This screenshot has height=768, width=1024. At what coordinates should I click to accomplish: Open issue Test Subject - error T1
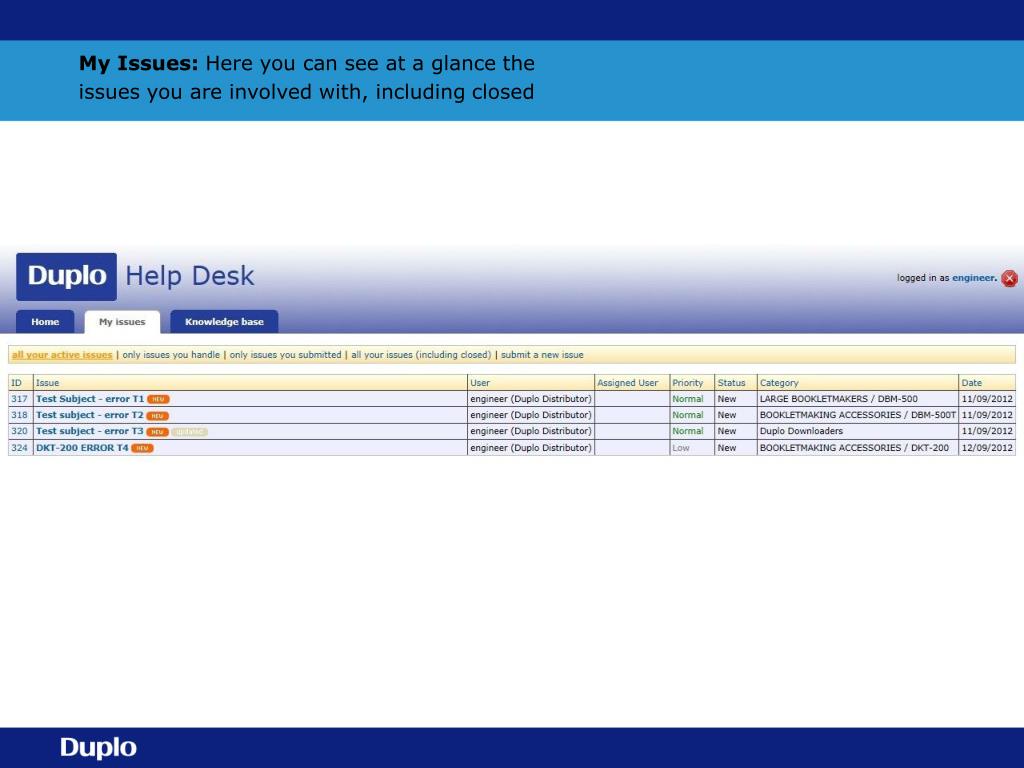89,398
